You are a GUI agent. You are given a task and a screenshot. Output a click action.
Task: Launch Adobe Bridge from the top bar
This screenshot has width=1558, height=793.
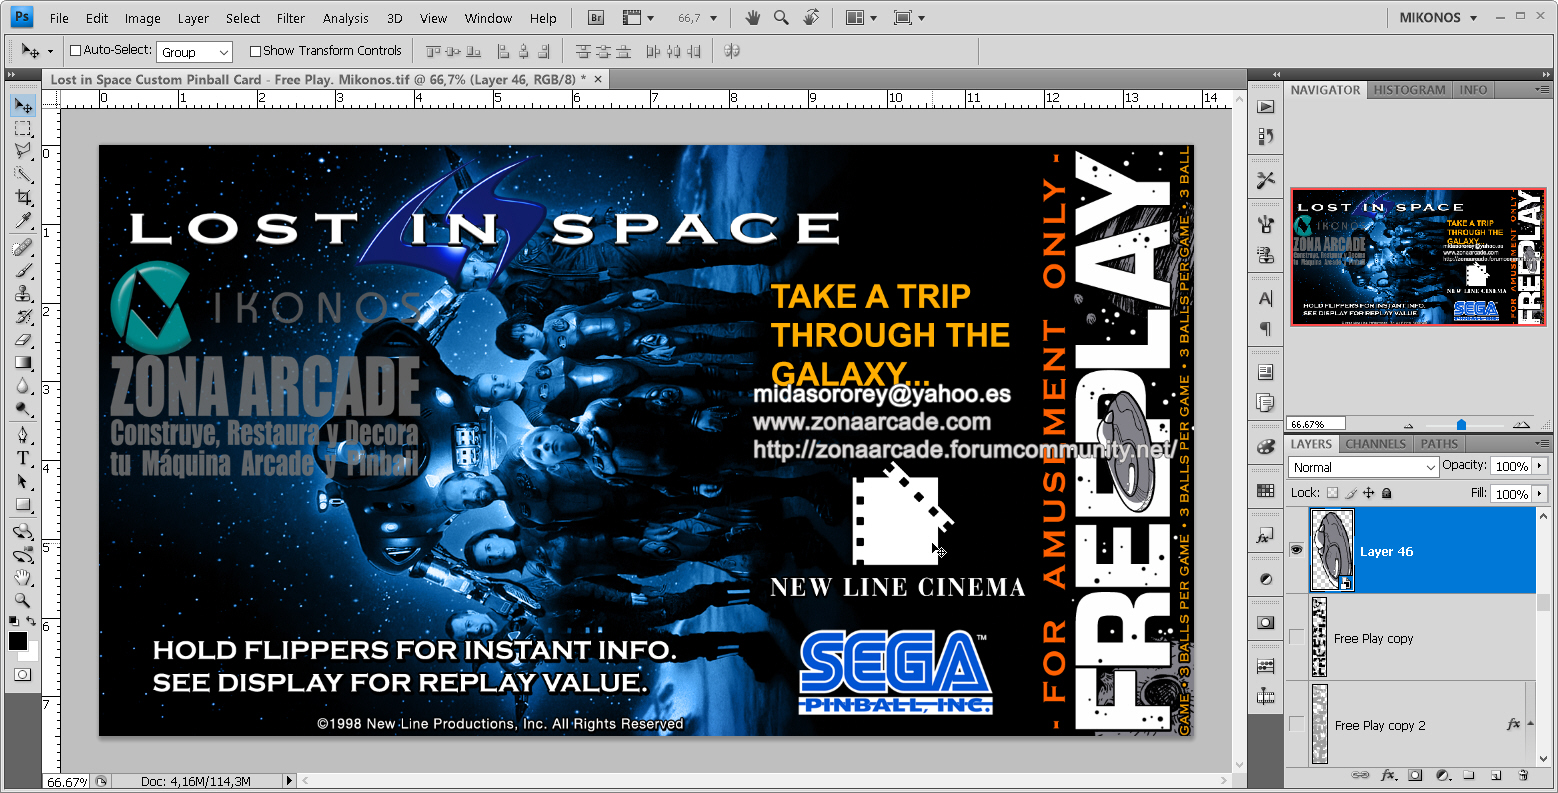pyautogui.click(x=596, y=18)
